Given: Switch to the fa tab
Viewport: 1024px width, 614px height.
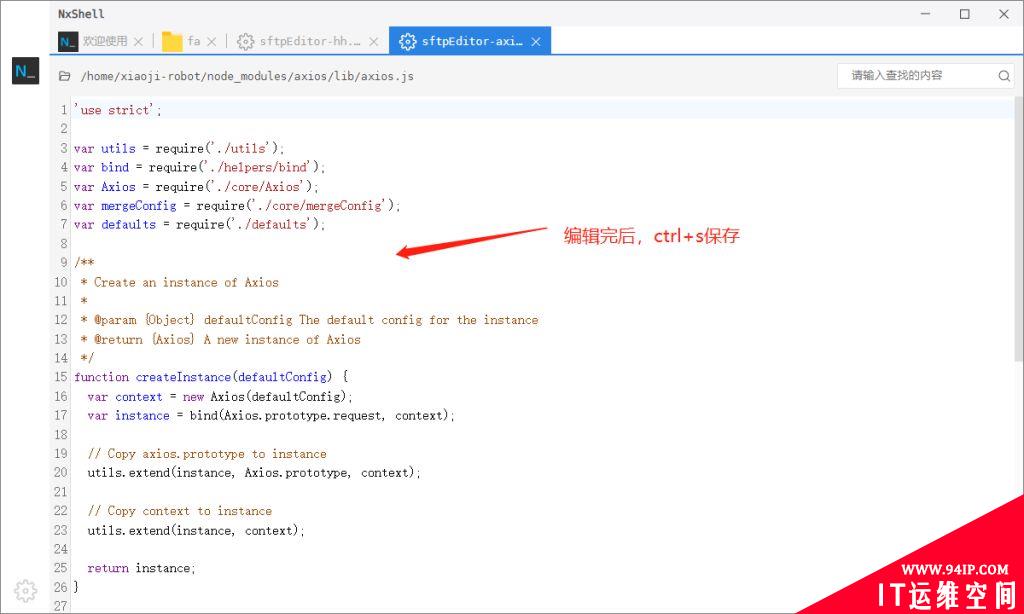Looking at the screenshot, I should 189,41.
